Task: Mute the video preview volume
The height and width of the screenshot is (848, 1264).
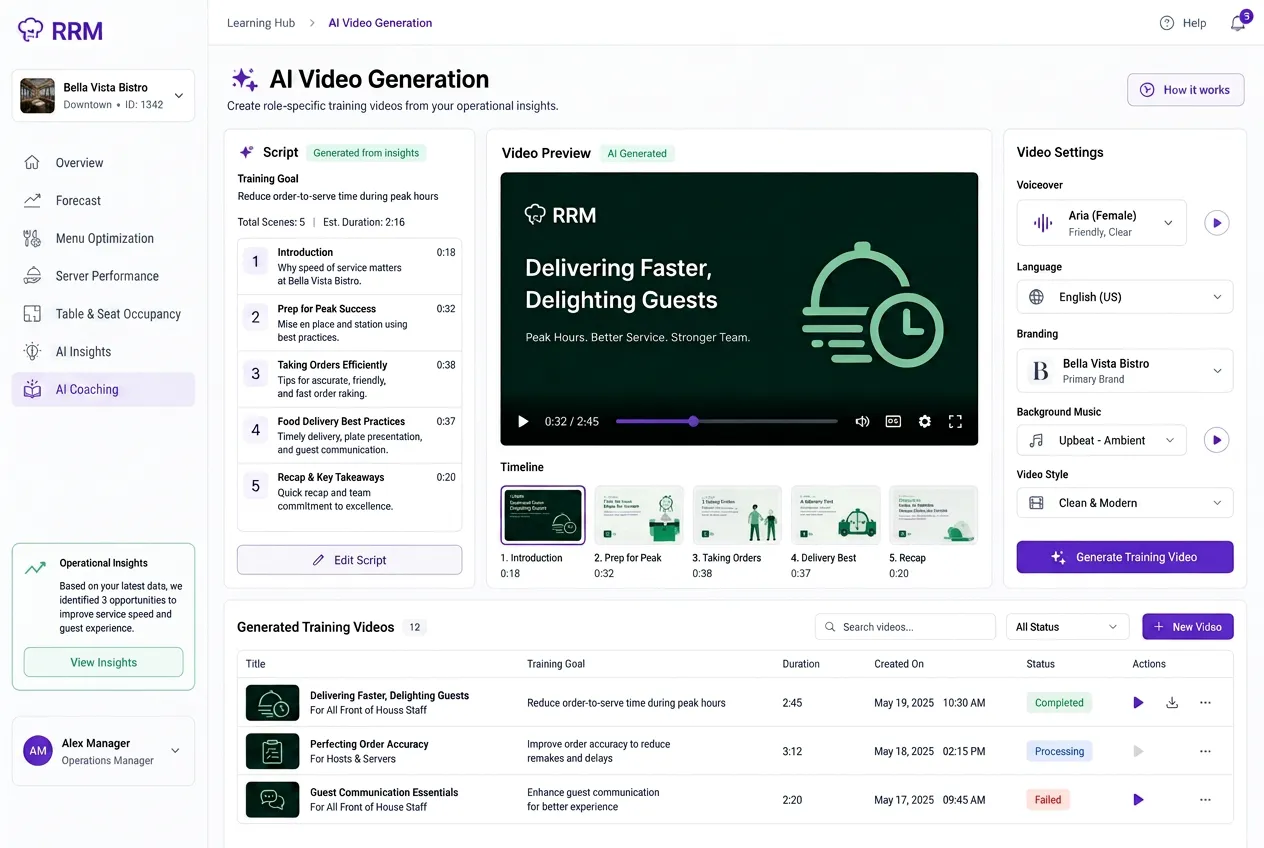Action: [862, 422]
